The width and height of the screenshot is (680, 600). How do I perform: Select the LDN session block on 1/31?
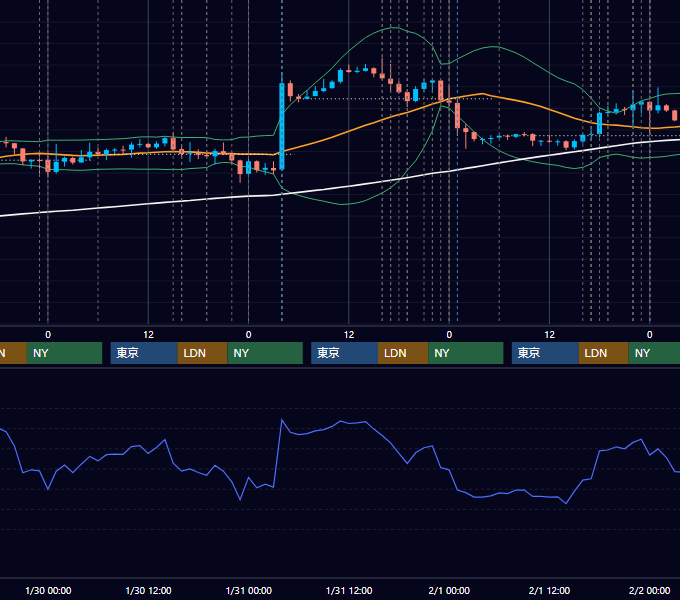[403, 353]
